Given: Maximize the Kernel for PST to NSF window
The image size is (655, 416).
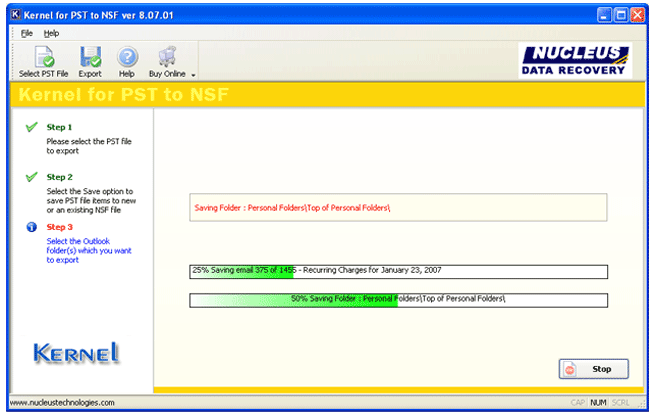Looking at the screenshot, I should 621,15.
